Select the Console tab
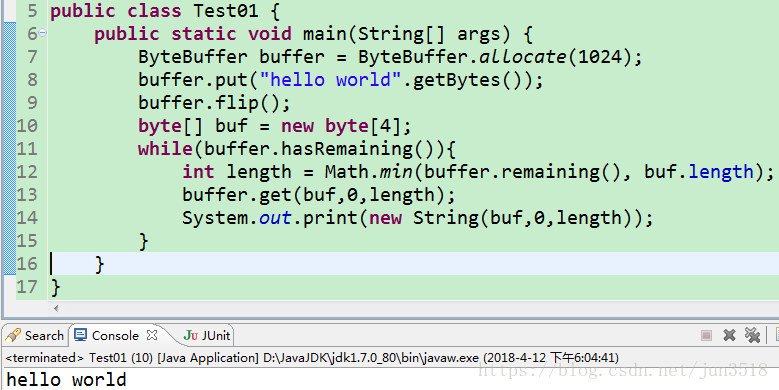779x390 pixels. click(106, 335)
